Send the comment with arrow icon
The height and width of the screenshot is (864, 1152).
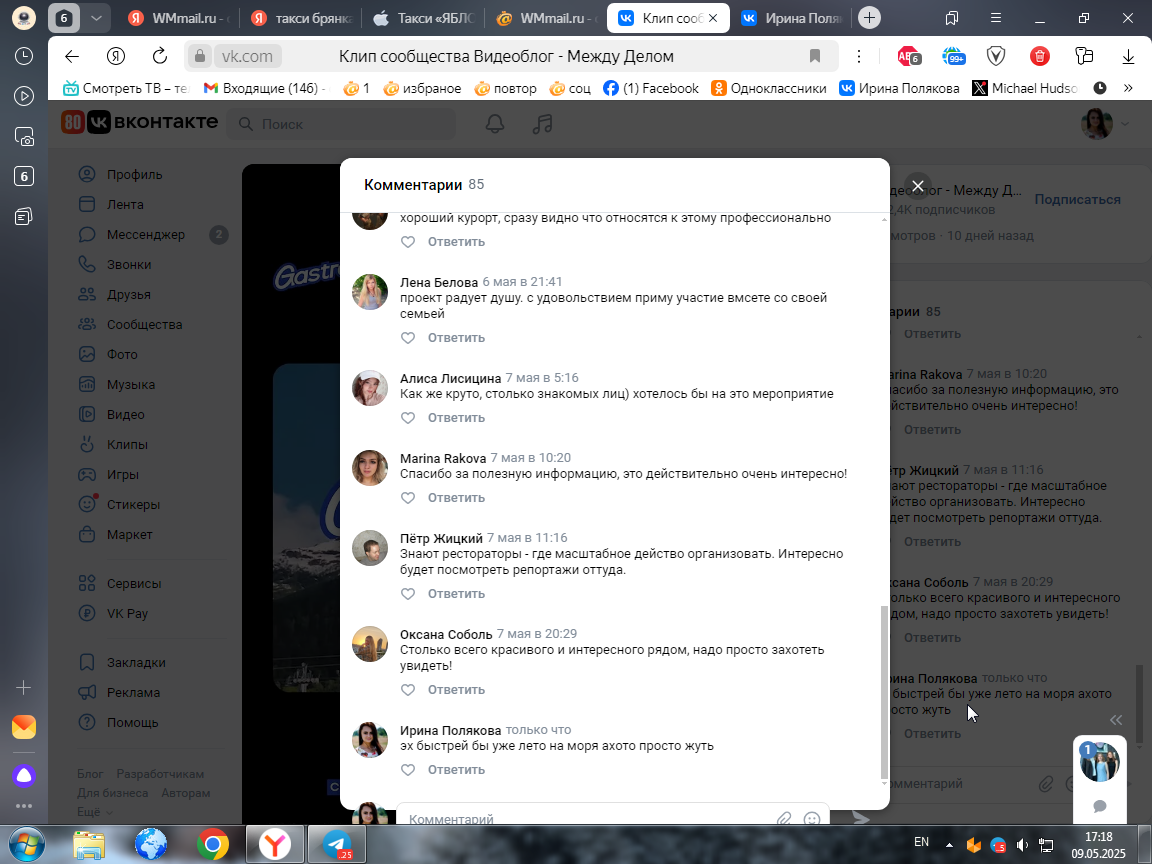coord(860,818)
